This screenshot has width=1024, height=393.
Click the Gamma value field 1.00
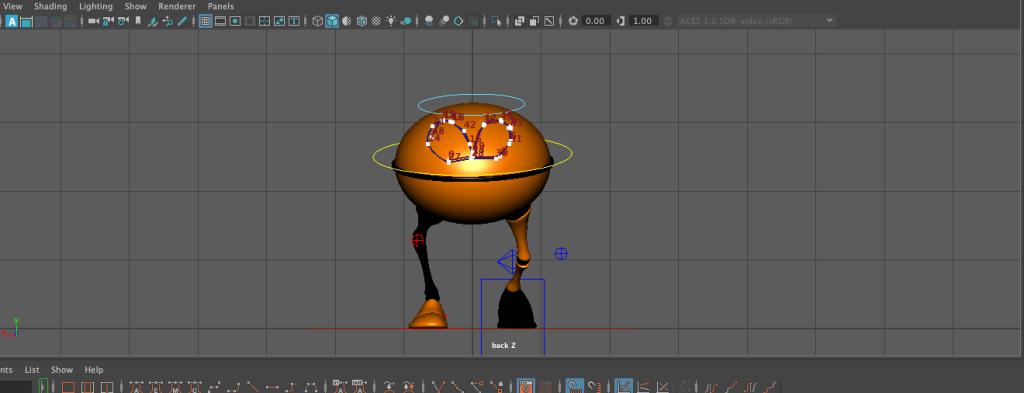coord(643,21)
